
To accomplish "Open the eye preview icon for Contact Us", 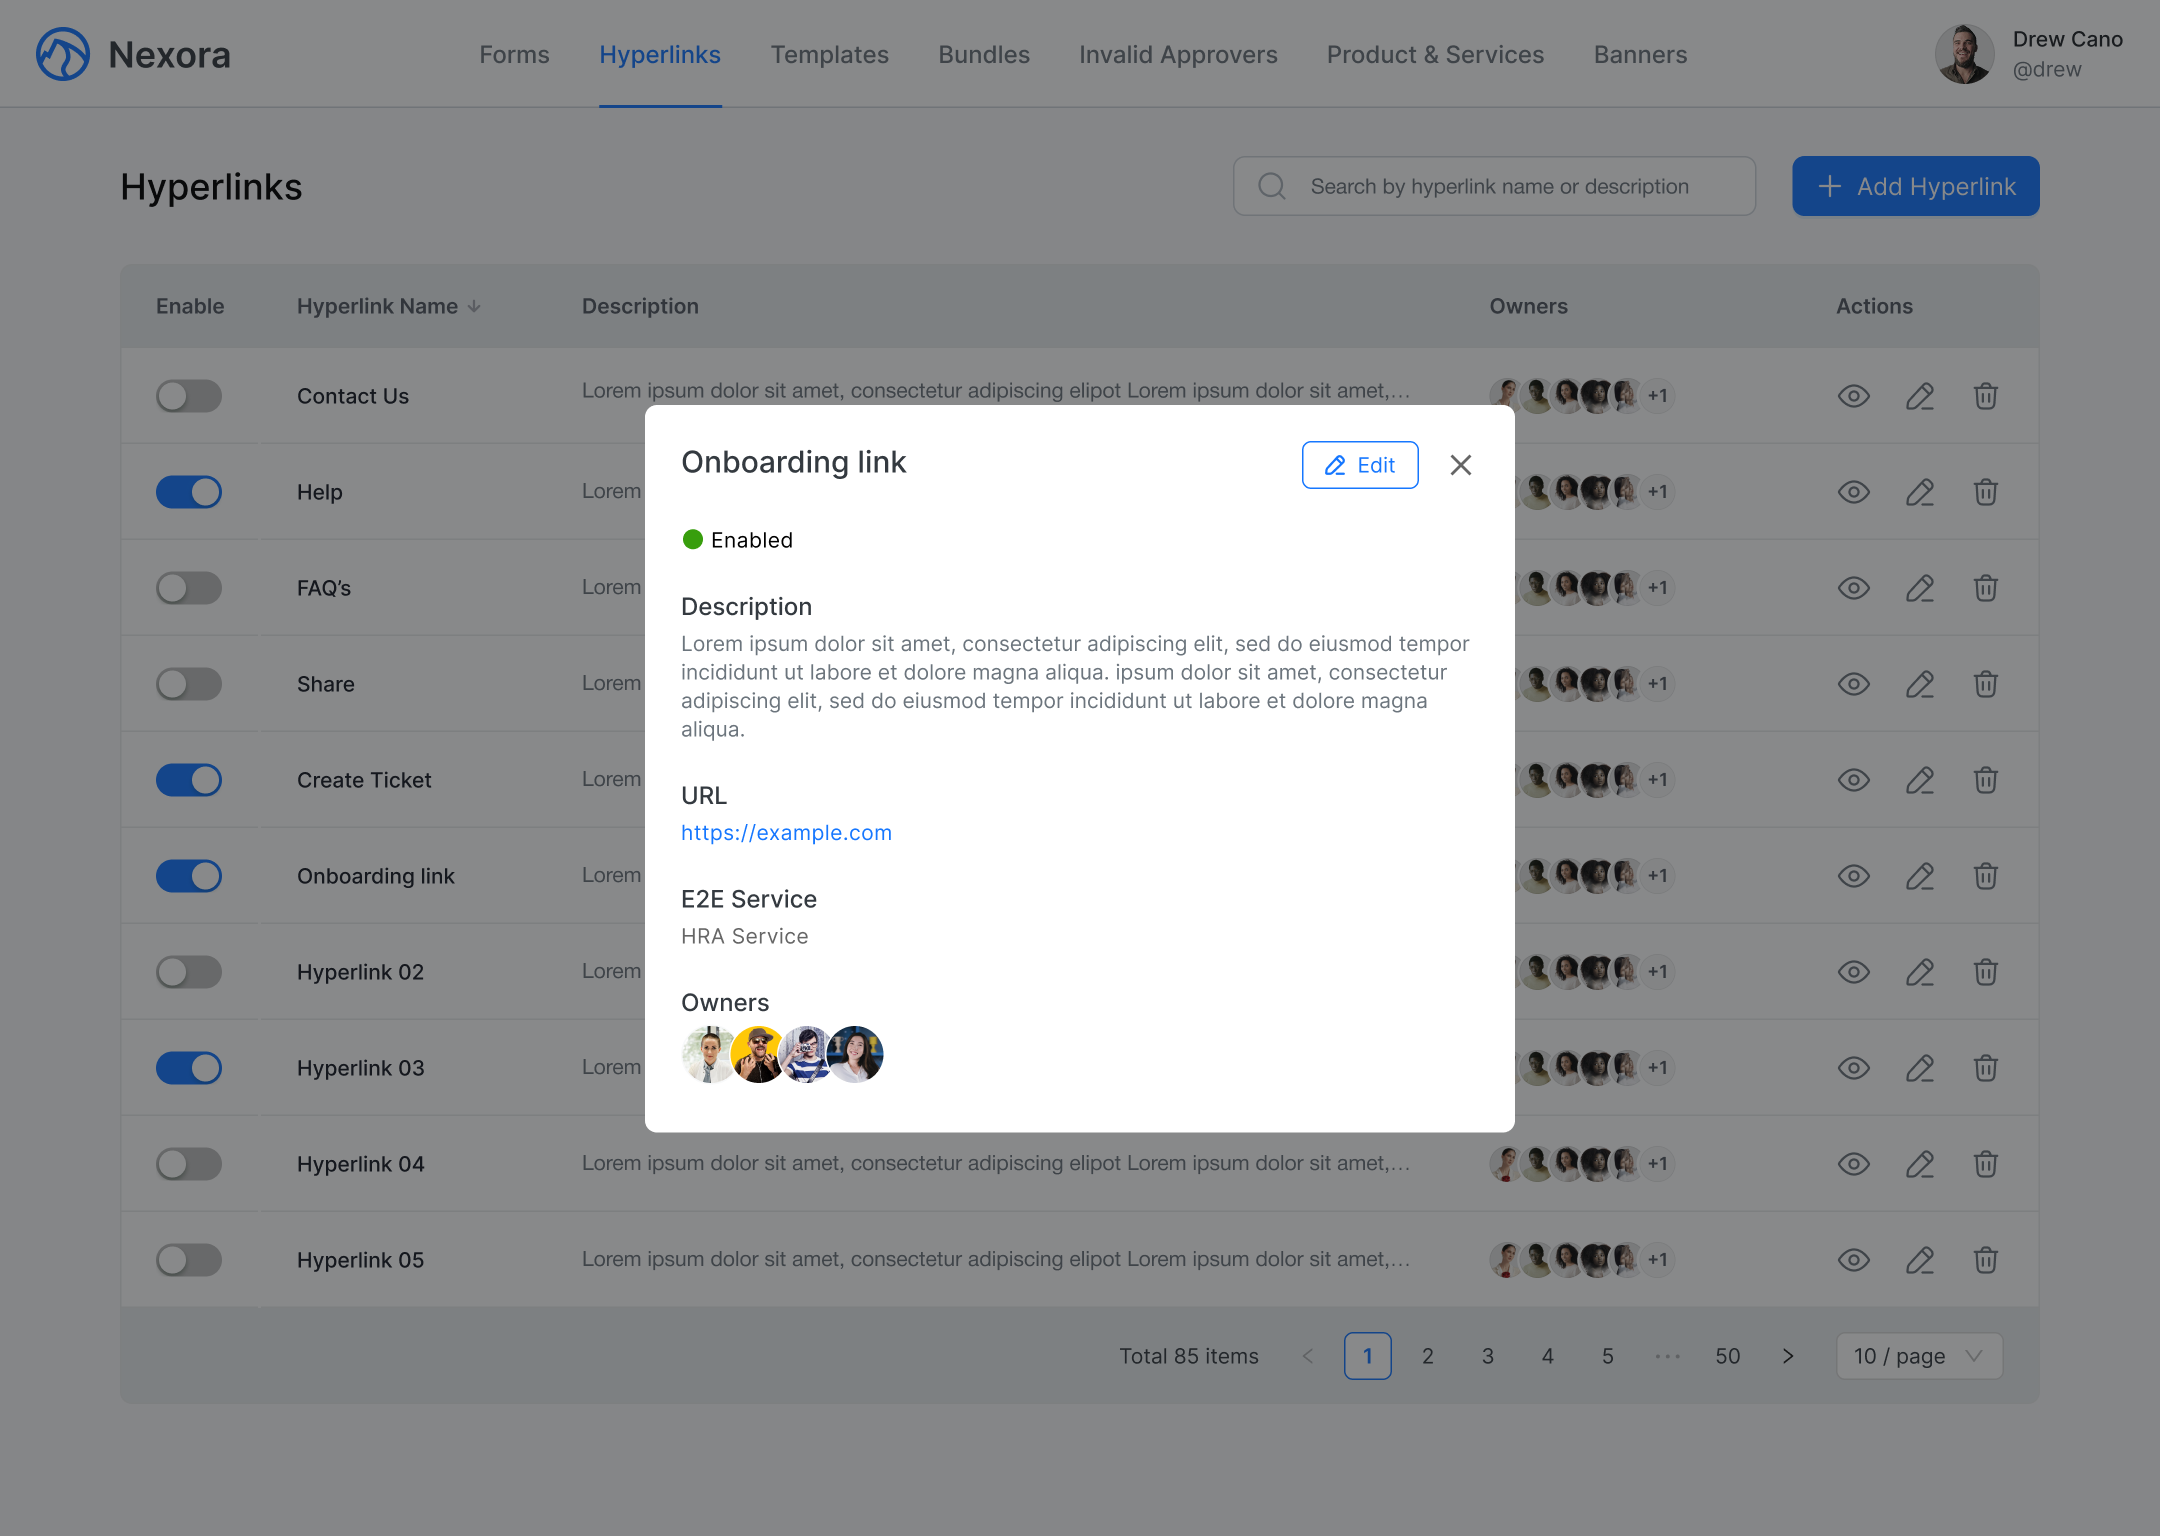I will 1853,396.
